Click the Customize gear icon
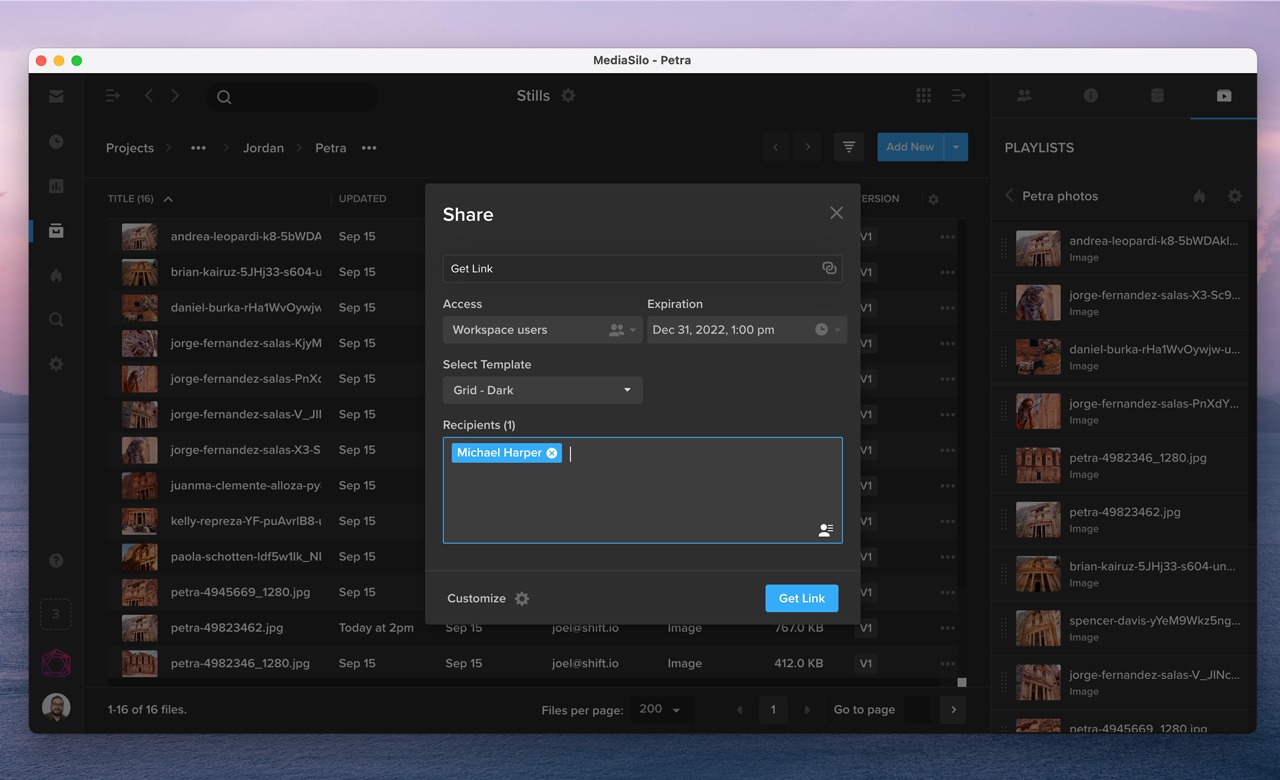Screen dimensions: 1280x780 (x=522, y=599)
